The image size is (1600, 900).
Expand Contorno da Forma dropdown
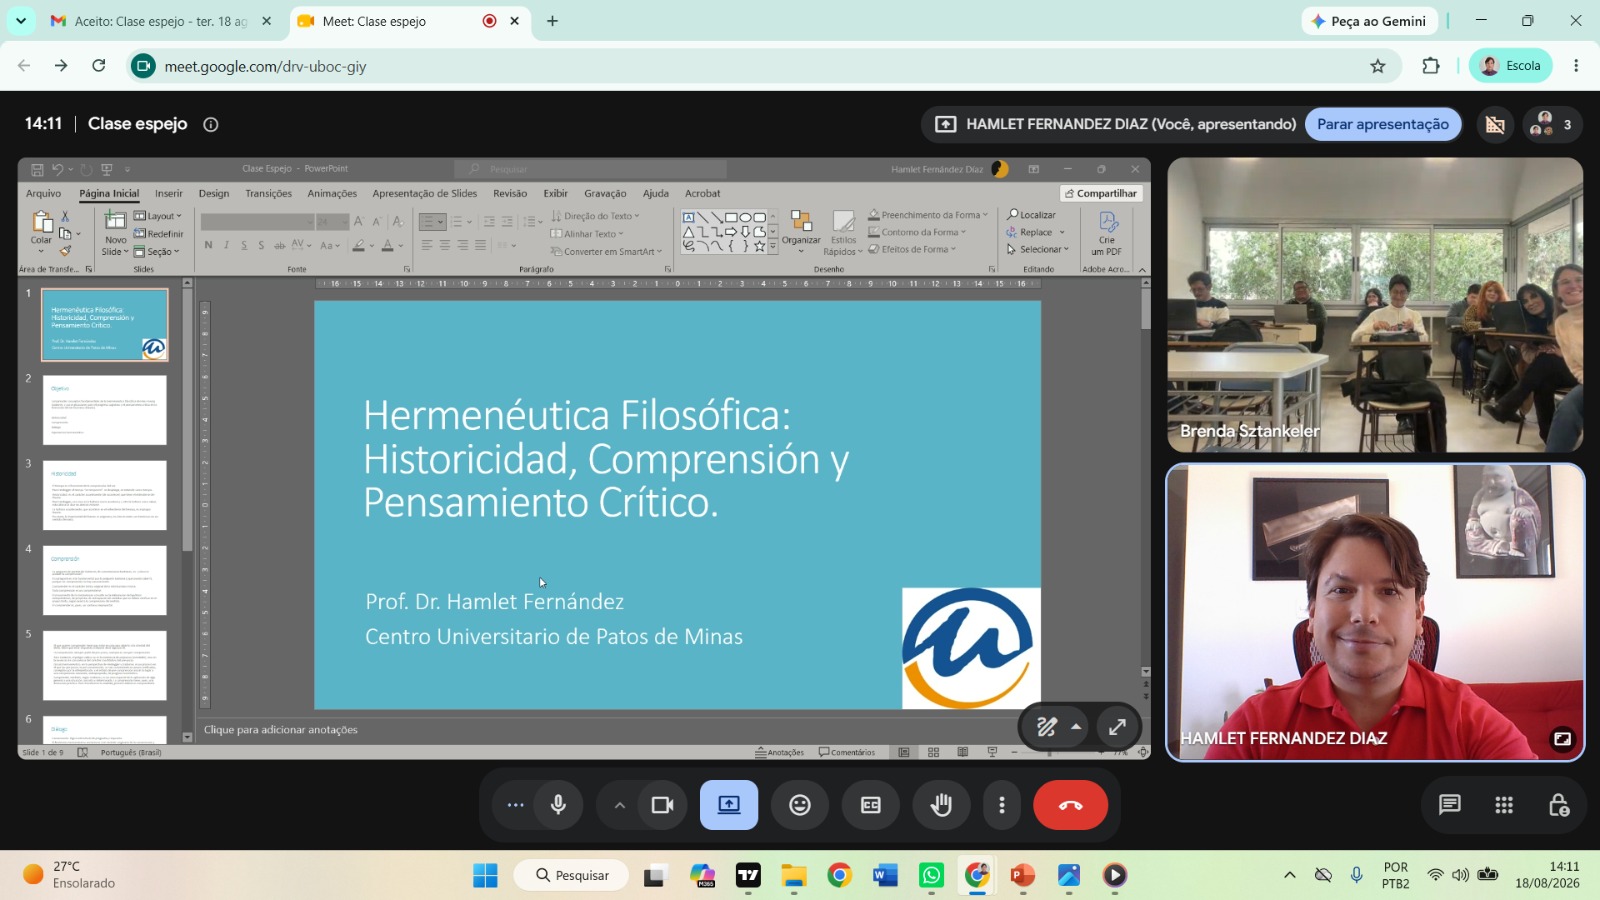[917, 232]
